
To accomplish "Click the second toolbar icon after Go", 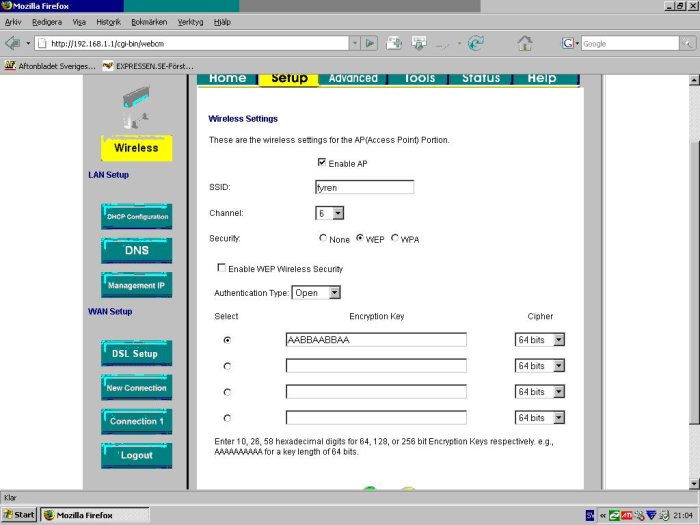I will (419, 43).
